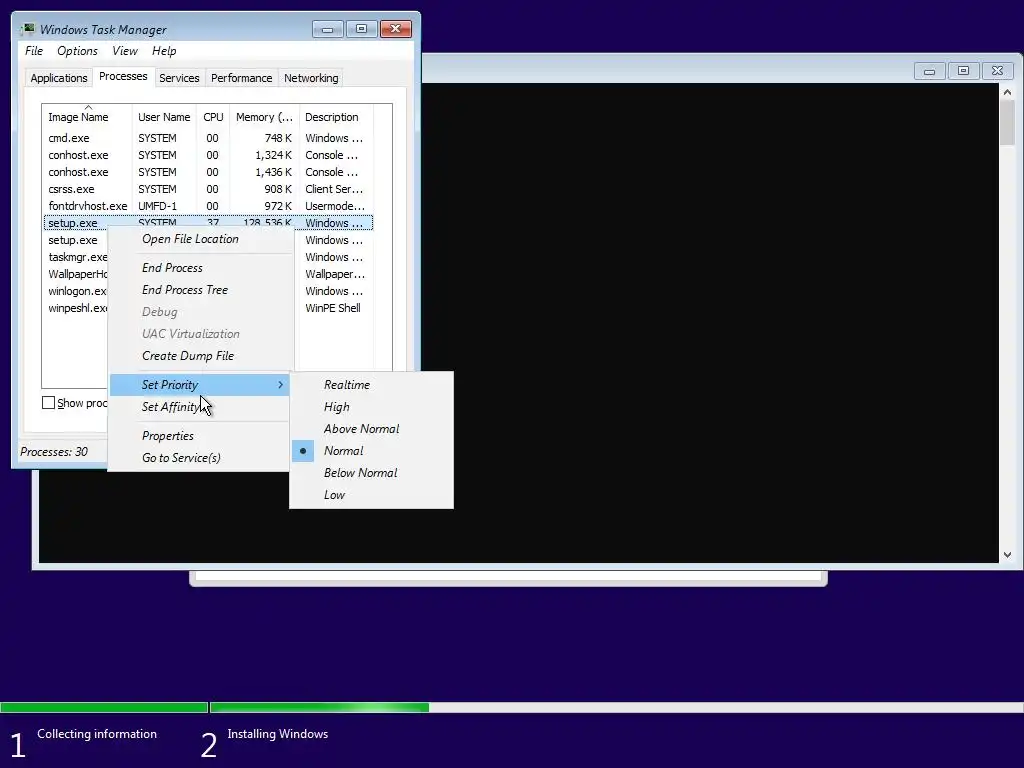The height and width of the screenshot is (768, 1024).
Task: Open the View menu
Action: coord(125,51)
